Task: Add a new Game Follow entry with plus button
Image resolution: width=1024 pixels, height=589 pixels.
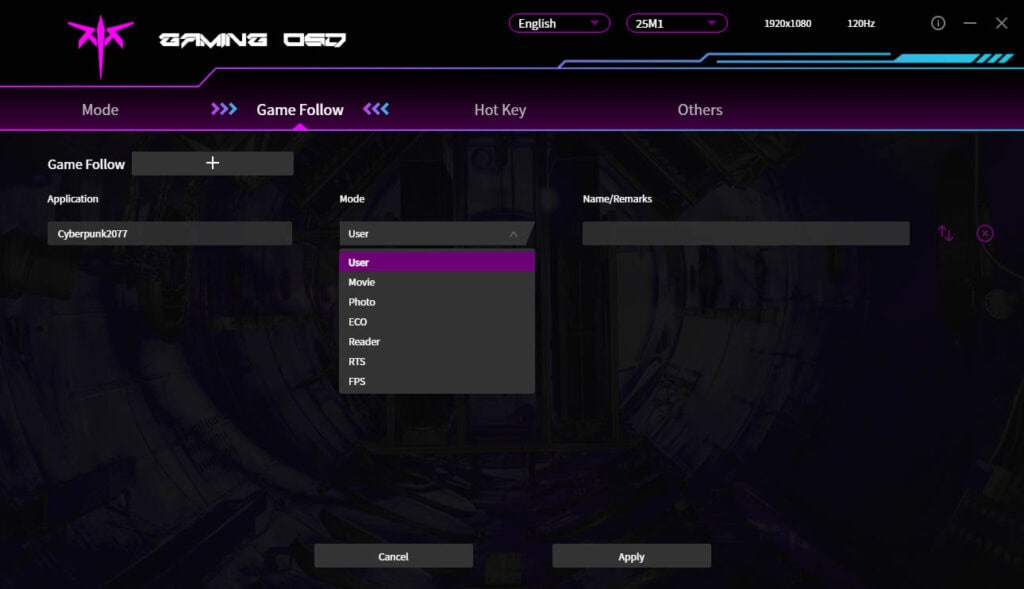Action: (212, 163)
